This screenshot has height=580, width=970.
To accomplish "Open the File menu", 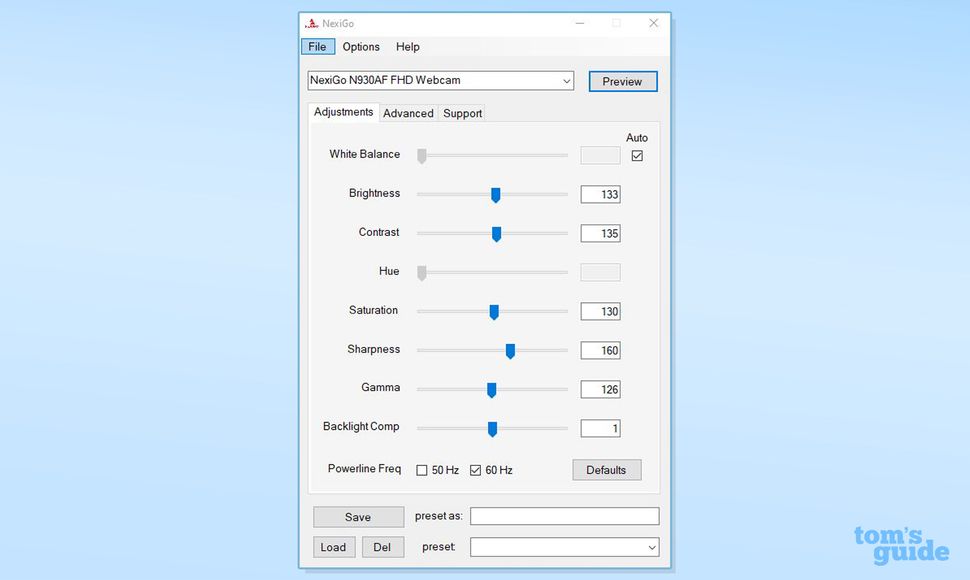I will pyautogui.click(x=317, y=46).
